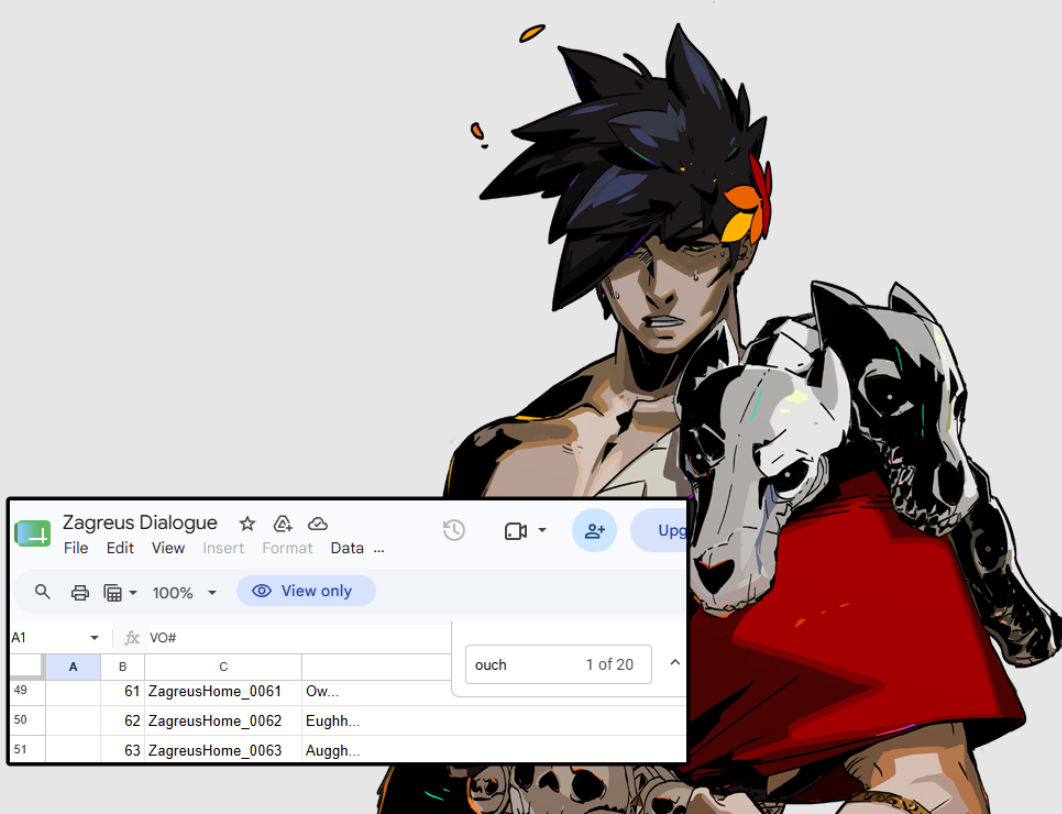
Task: Expand the meeting options arrow
Action: tap(542, 530)
